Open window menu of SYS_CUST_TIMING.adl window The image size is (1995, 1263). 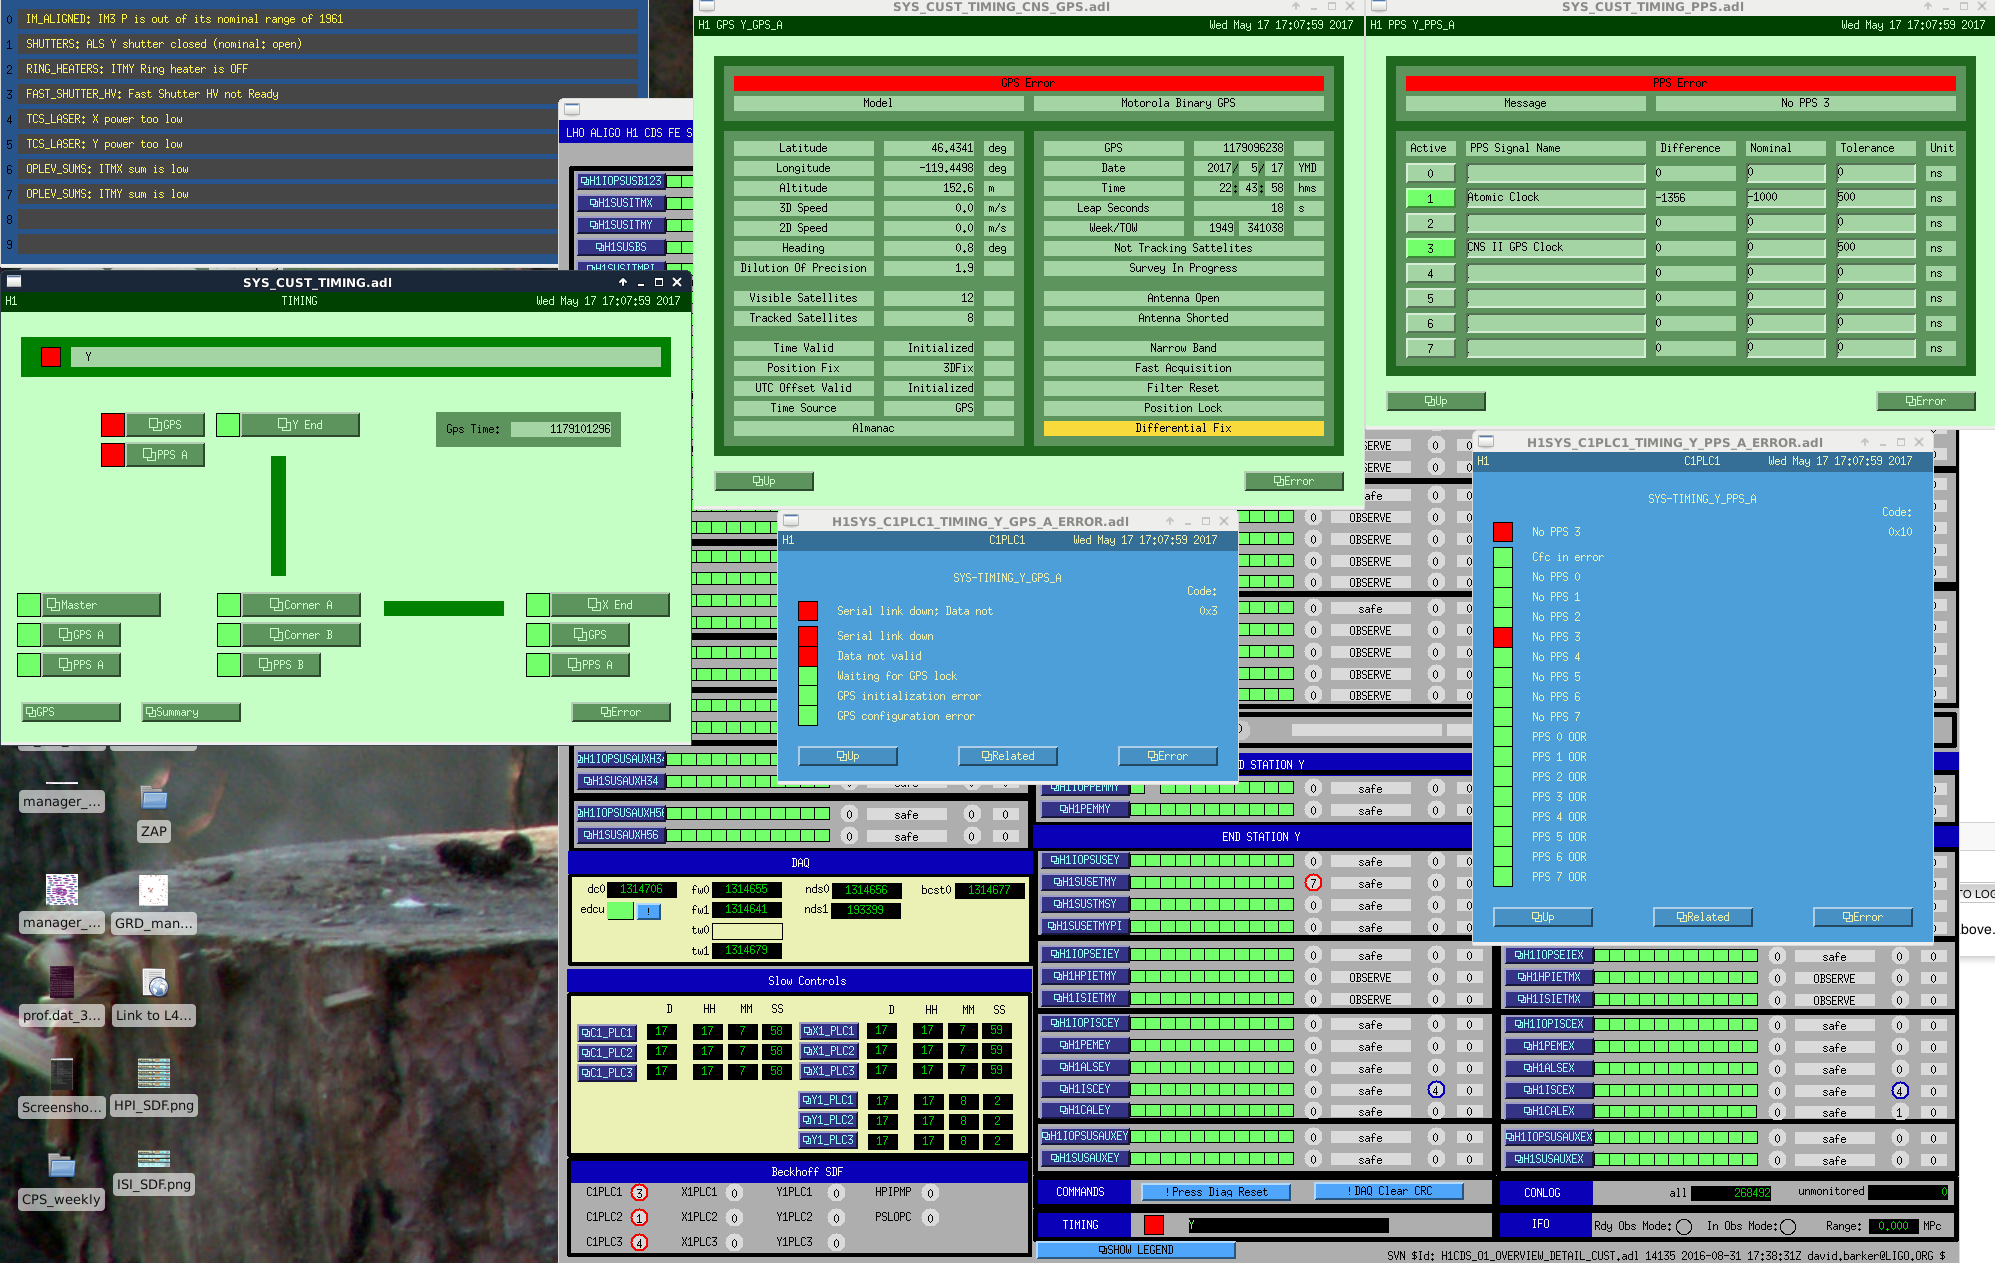point(14,282)
